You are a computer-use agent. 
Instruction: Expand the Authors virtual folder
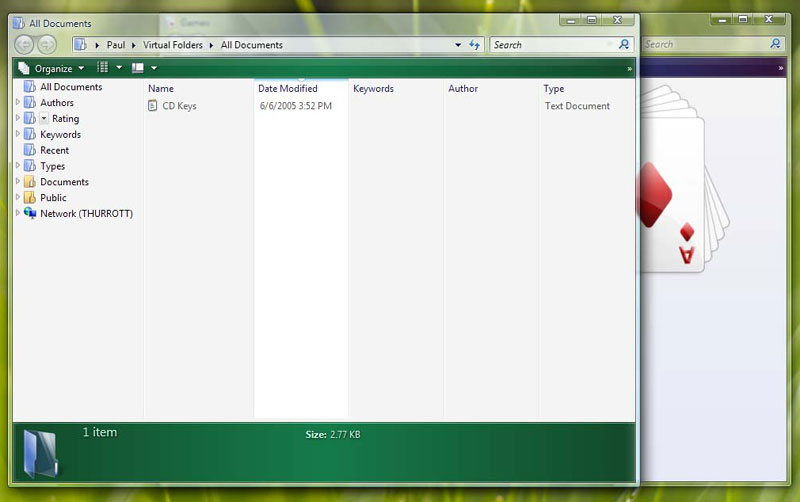(18, 103)
